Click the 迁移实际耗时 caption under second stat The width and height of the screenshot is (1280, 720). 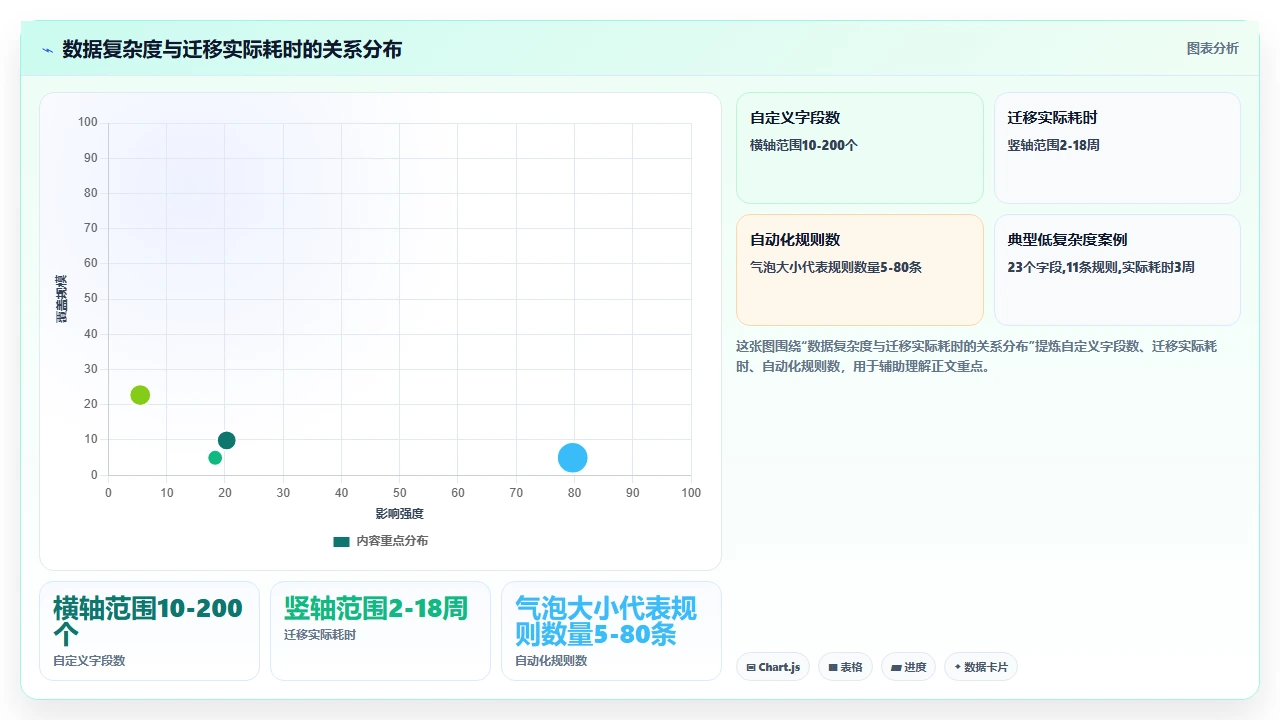coord(320,634)
